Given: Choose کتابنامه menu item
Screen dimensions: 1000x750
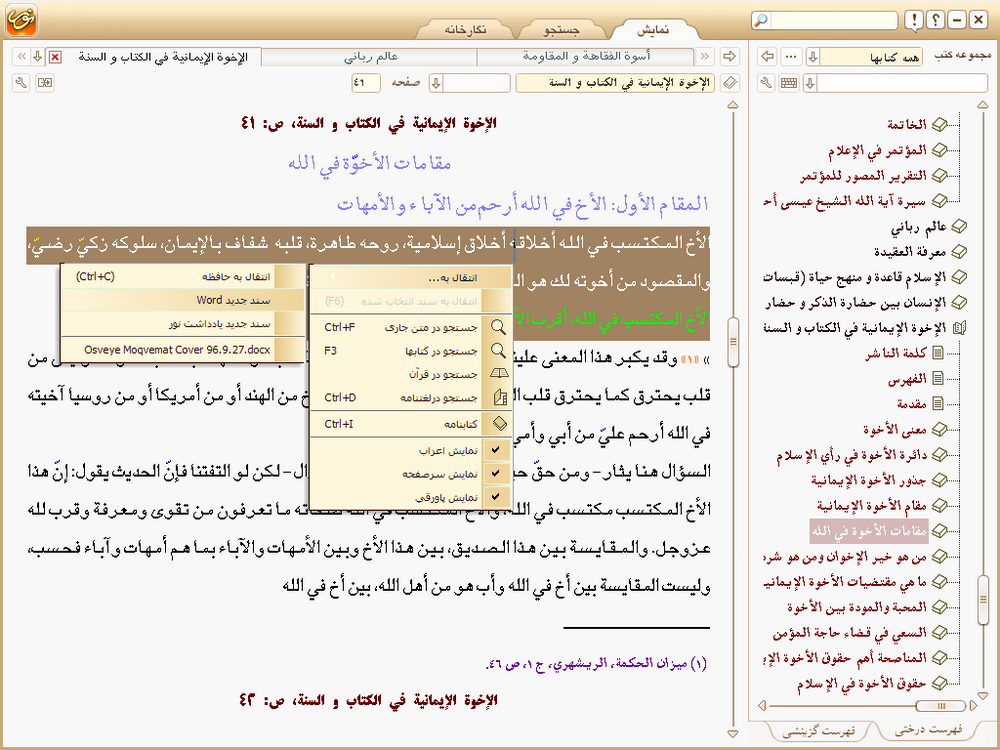Looking at the screenshot, I should [x=411, y=423].
